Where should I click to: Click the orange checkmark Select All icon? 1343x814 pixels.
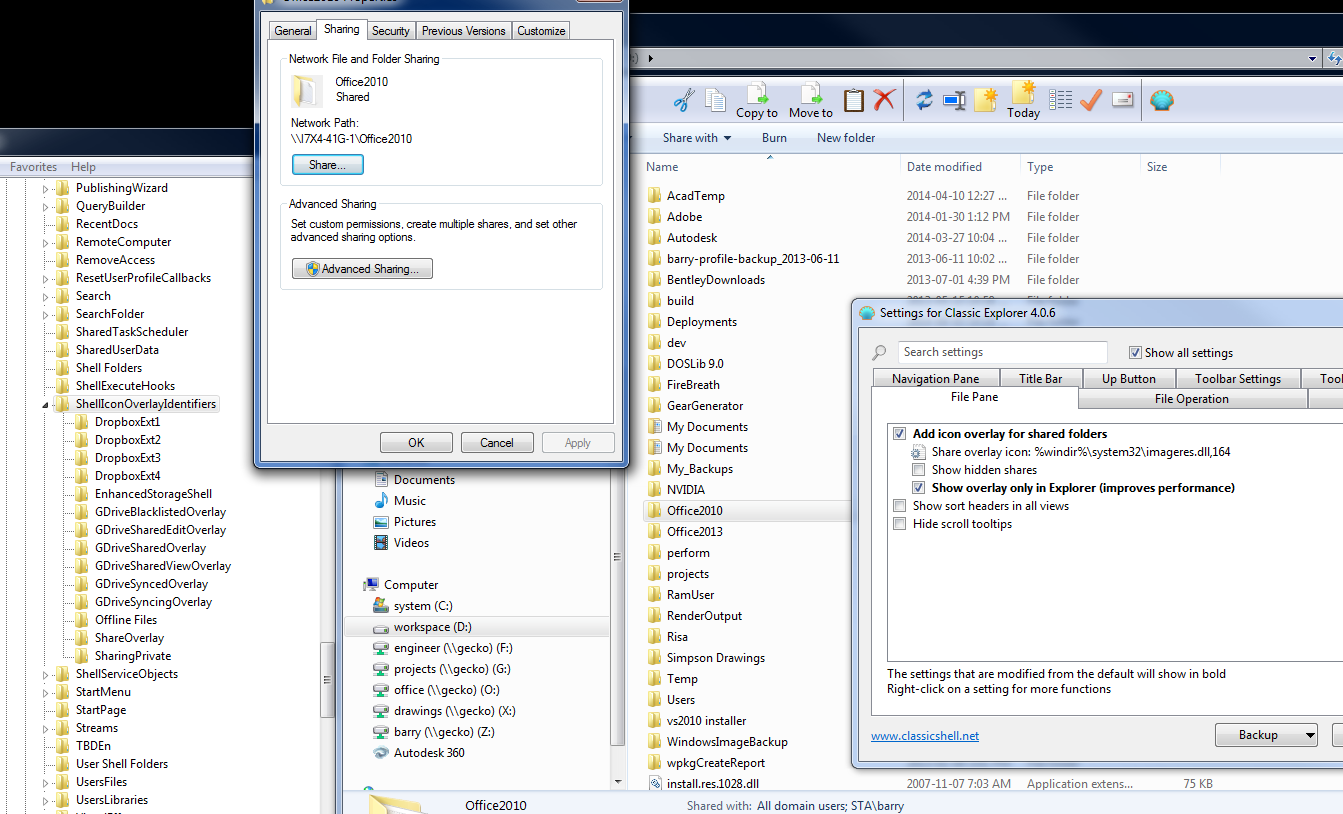click(x=1091, y=99)
